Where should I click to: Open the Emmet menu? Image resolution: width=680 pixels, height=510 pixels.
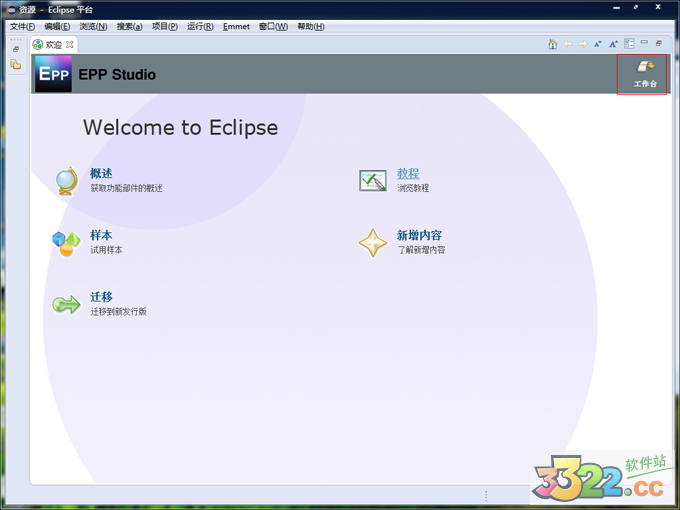(x=236, y=26)
